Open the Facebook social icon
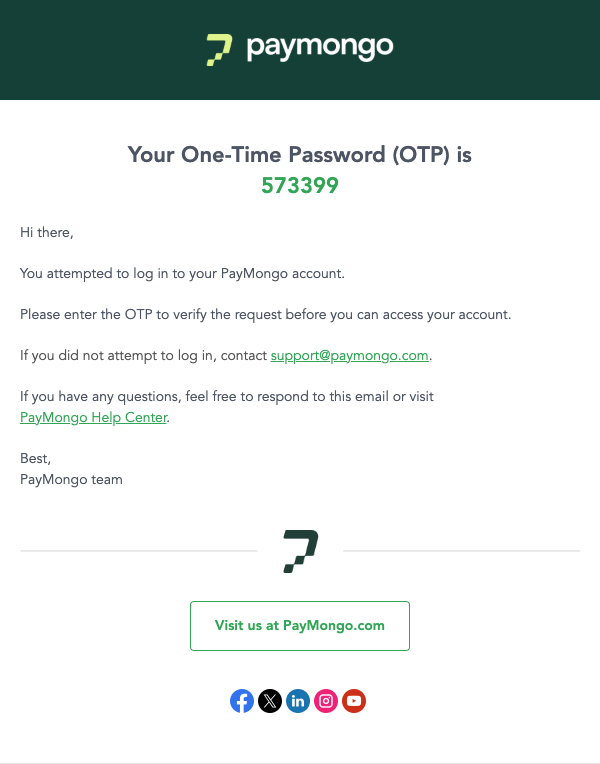 coord(242,701)
